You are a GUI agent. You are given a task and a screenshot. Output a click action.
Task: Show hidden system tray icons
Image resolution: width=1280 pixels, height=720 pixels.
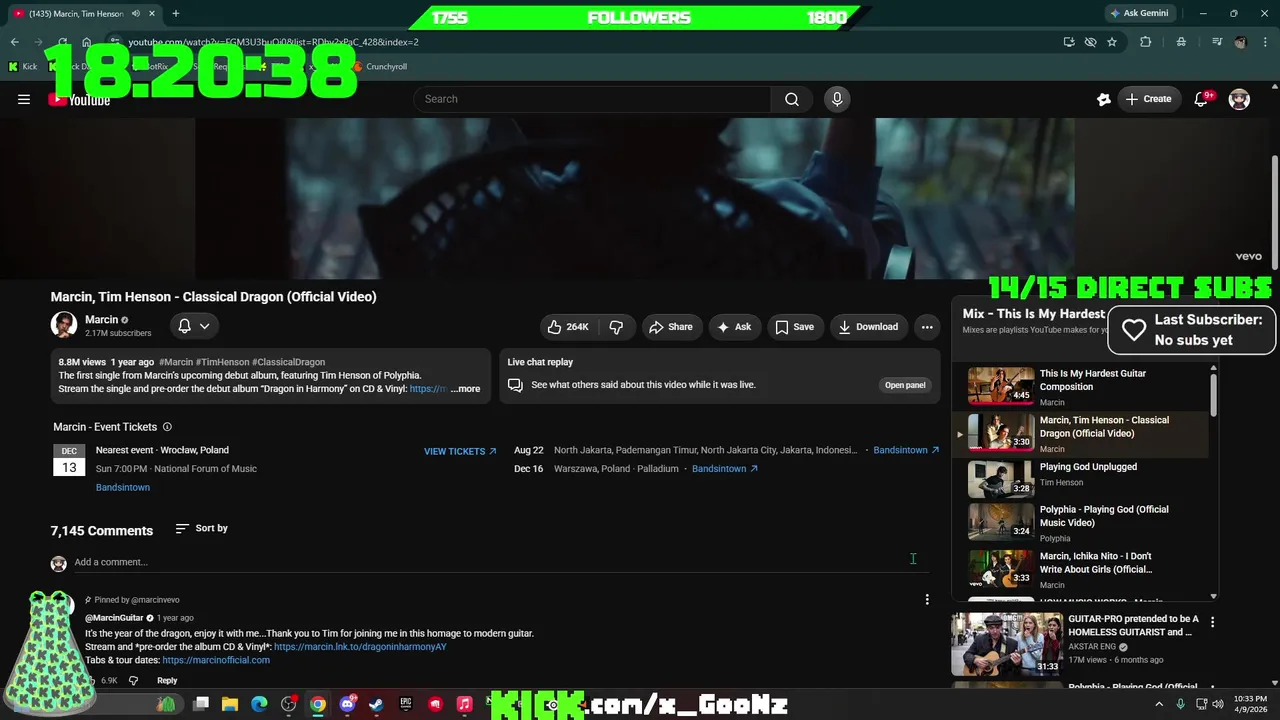coord(1159,704)
